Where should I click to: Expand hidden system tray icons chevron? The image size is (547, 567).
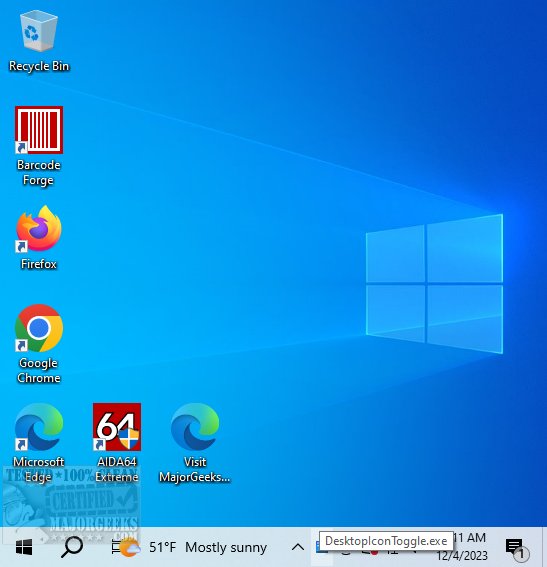pyautogui.click(x=298, y=547)
